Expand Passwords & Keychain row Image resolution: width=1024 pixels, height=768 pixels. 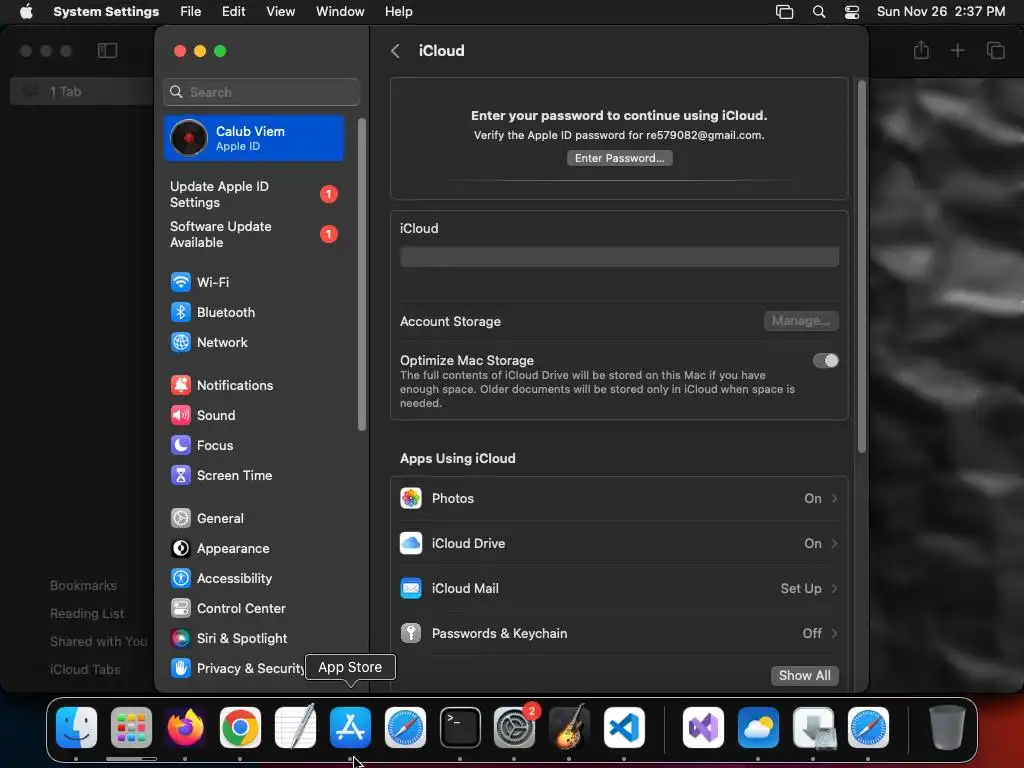click(619, 633)
